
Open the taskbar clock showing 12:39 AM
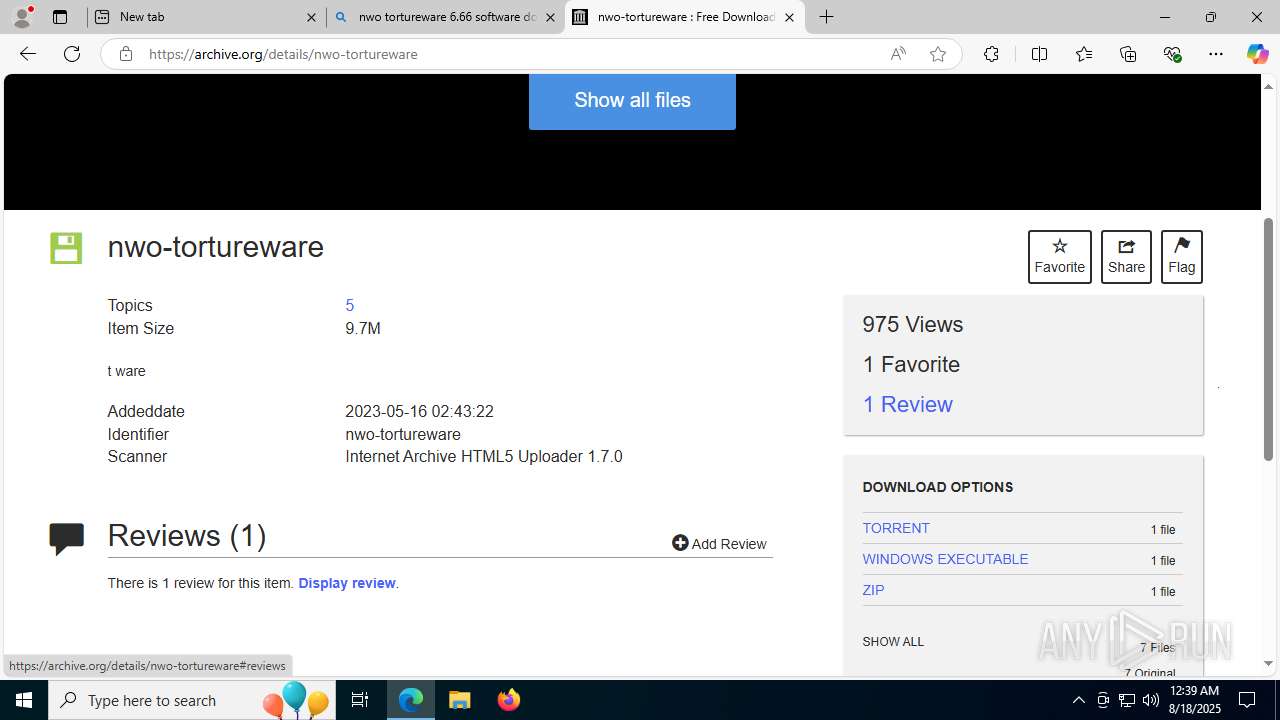(1194, 700)
